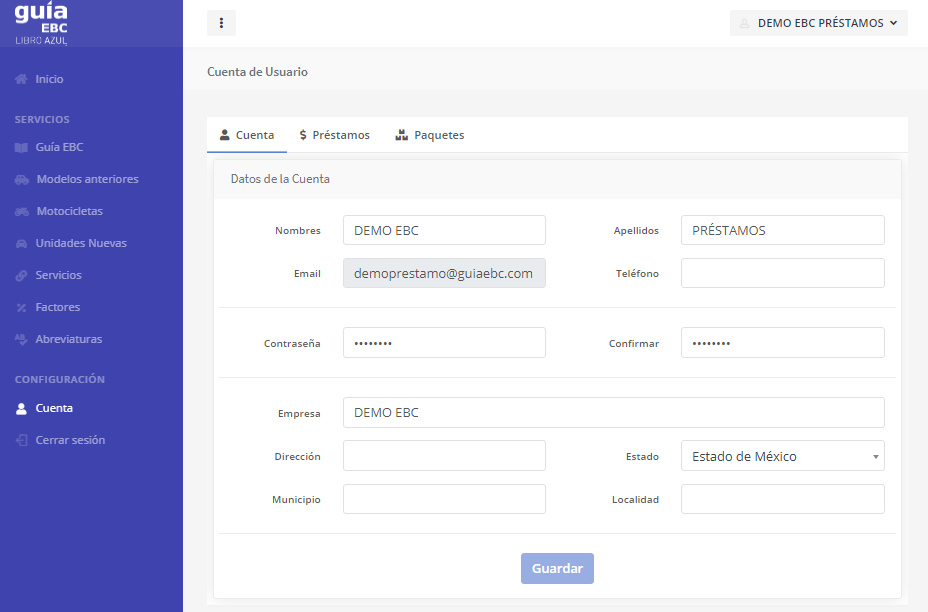Click the car icon for Modelos anteriores

(x=21, y=180)
